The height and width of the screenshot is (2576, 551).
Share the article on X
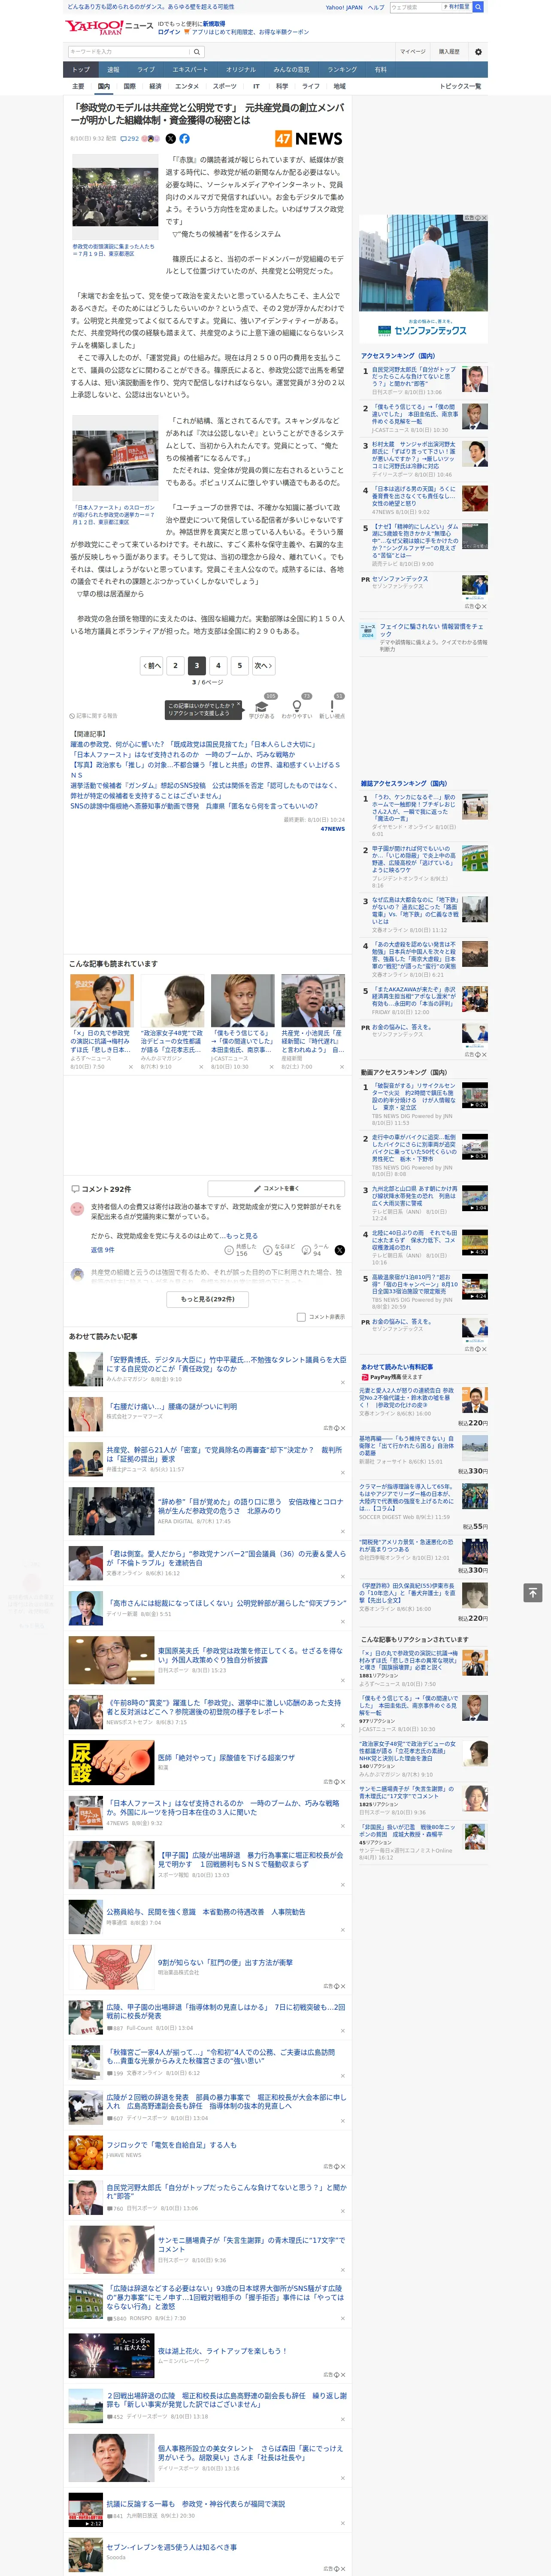(171, 139)
